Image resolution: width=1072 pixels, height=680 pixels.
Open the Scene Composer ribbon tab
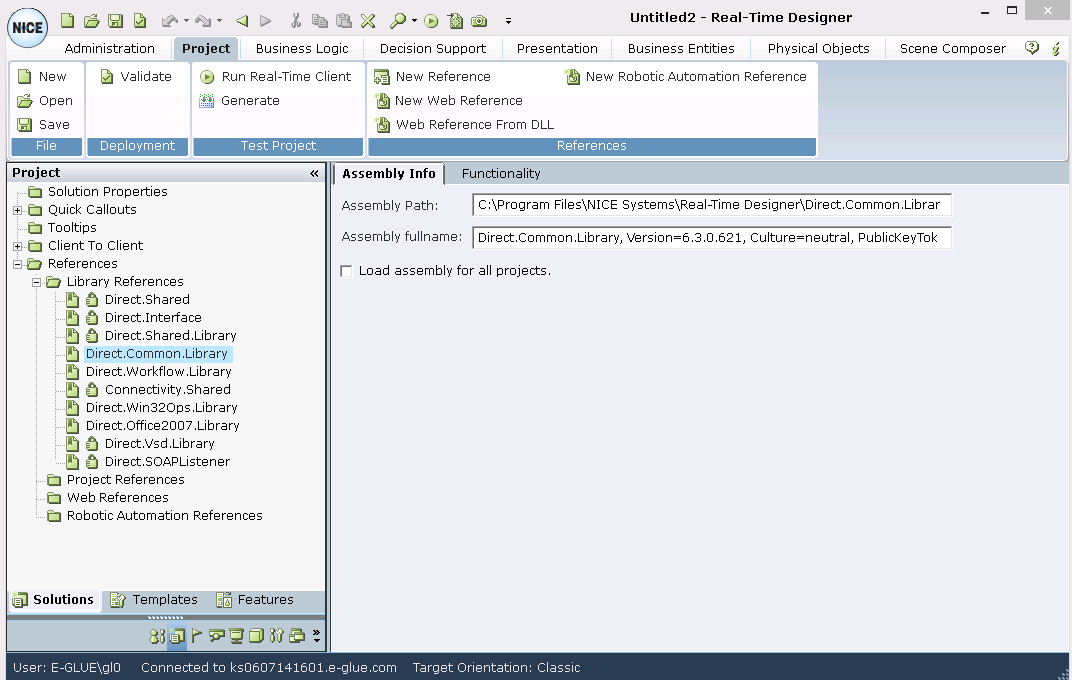pyautogui.click(x=952, y=49)
